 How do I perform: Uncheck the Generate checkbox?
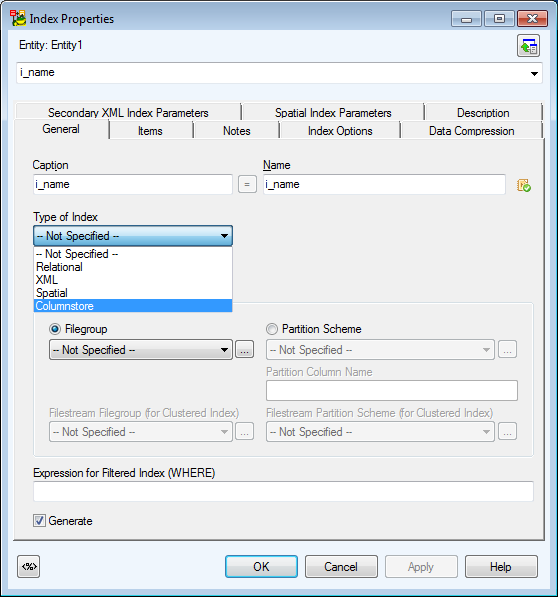pyautogui.click(x=39, y=520)
